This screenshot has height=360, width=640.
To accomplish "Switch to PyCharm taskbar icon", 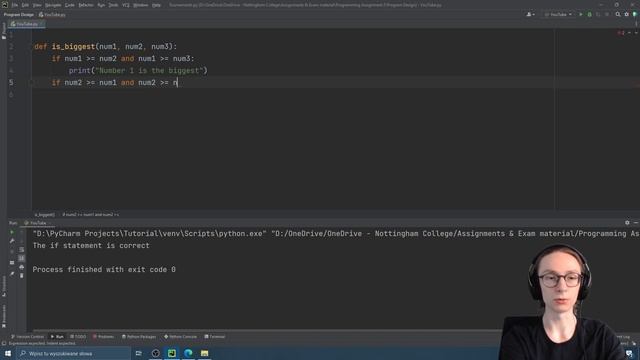I will pos(172,353).
